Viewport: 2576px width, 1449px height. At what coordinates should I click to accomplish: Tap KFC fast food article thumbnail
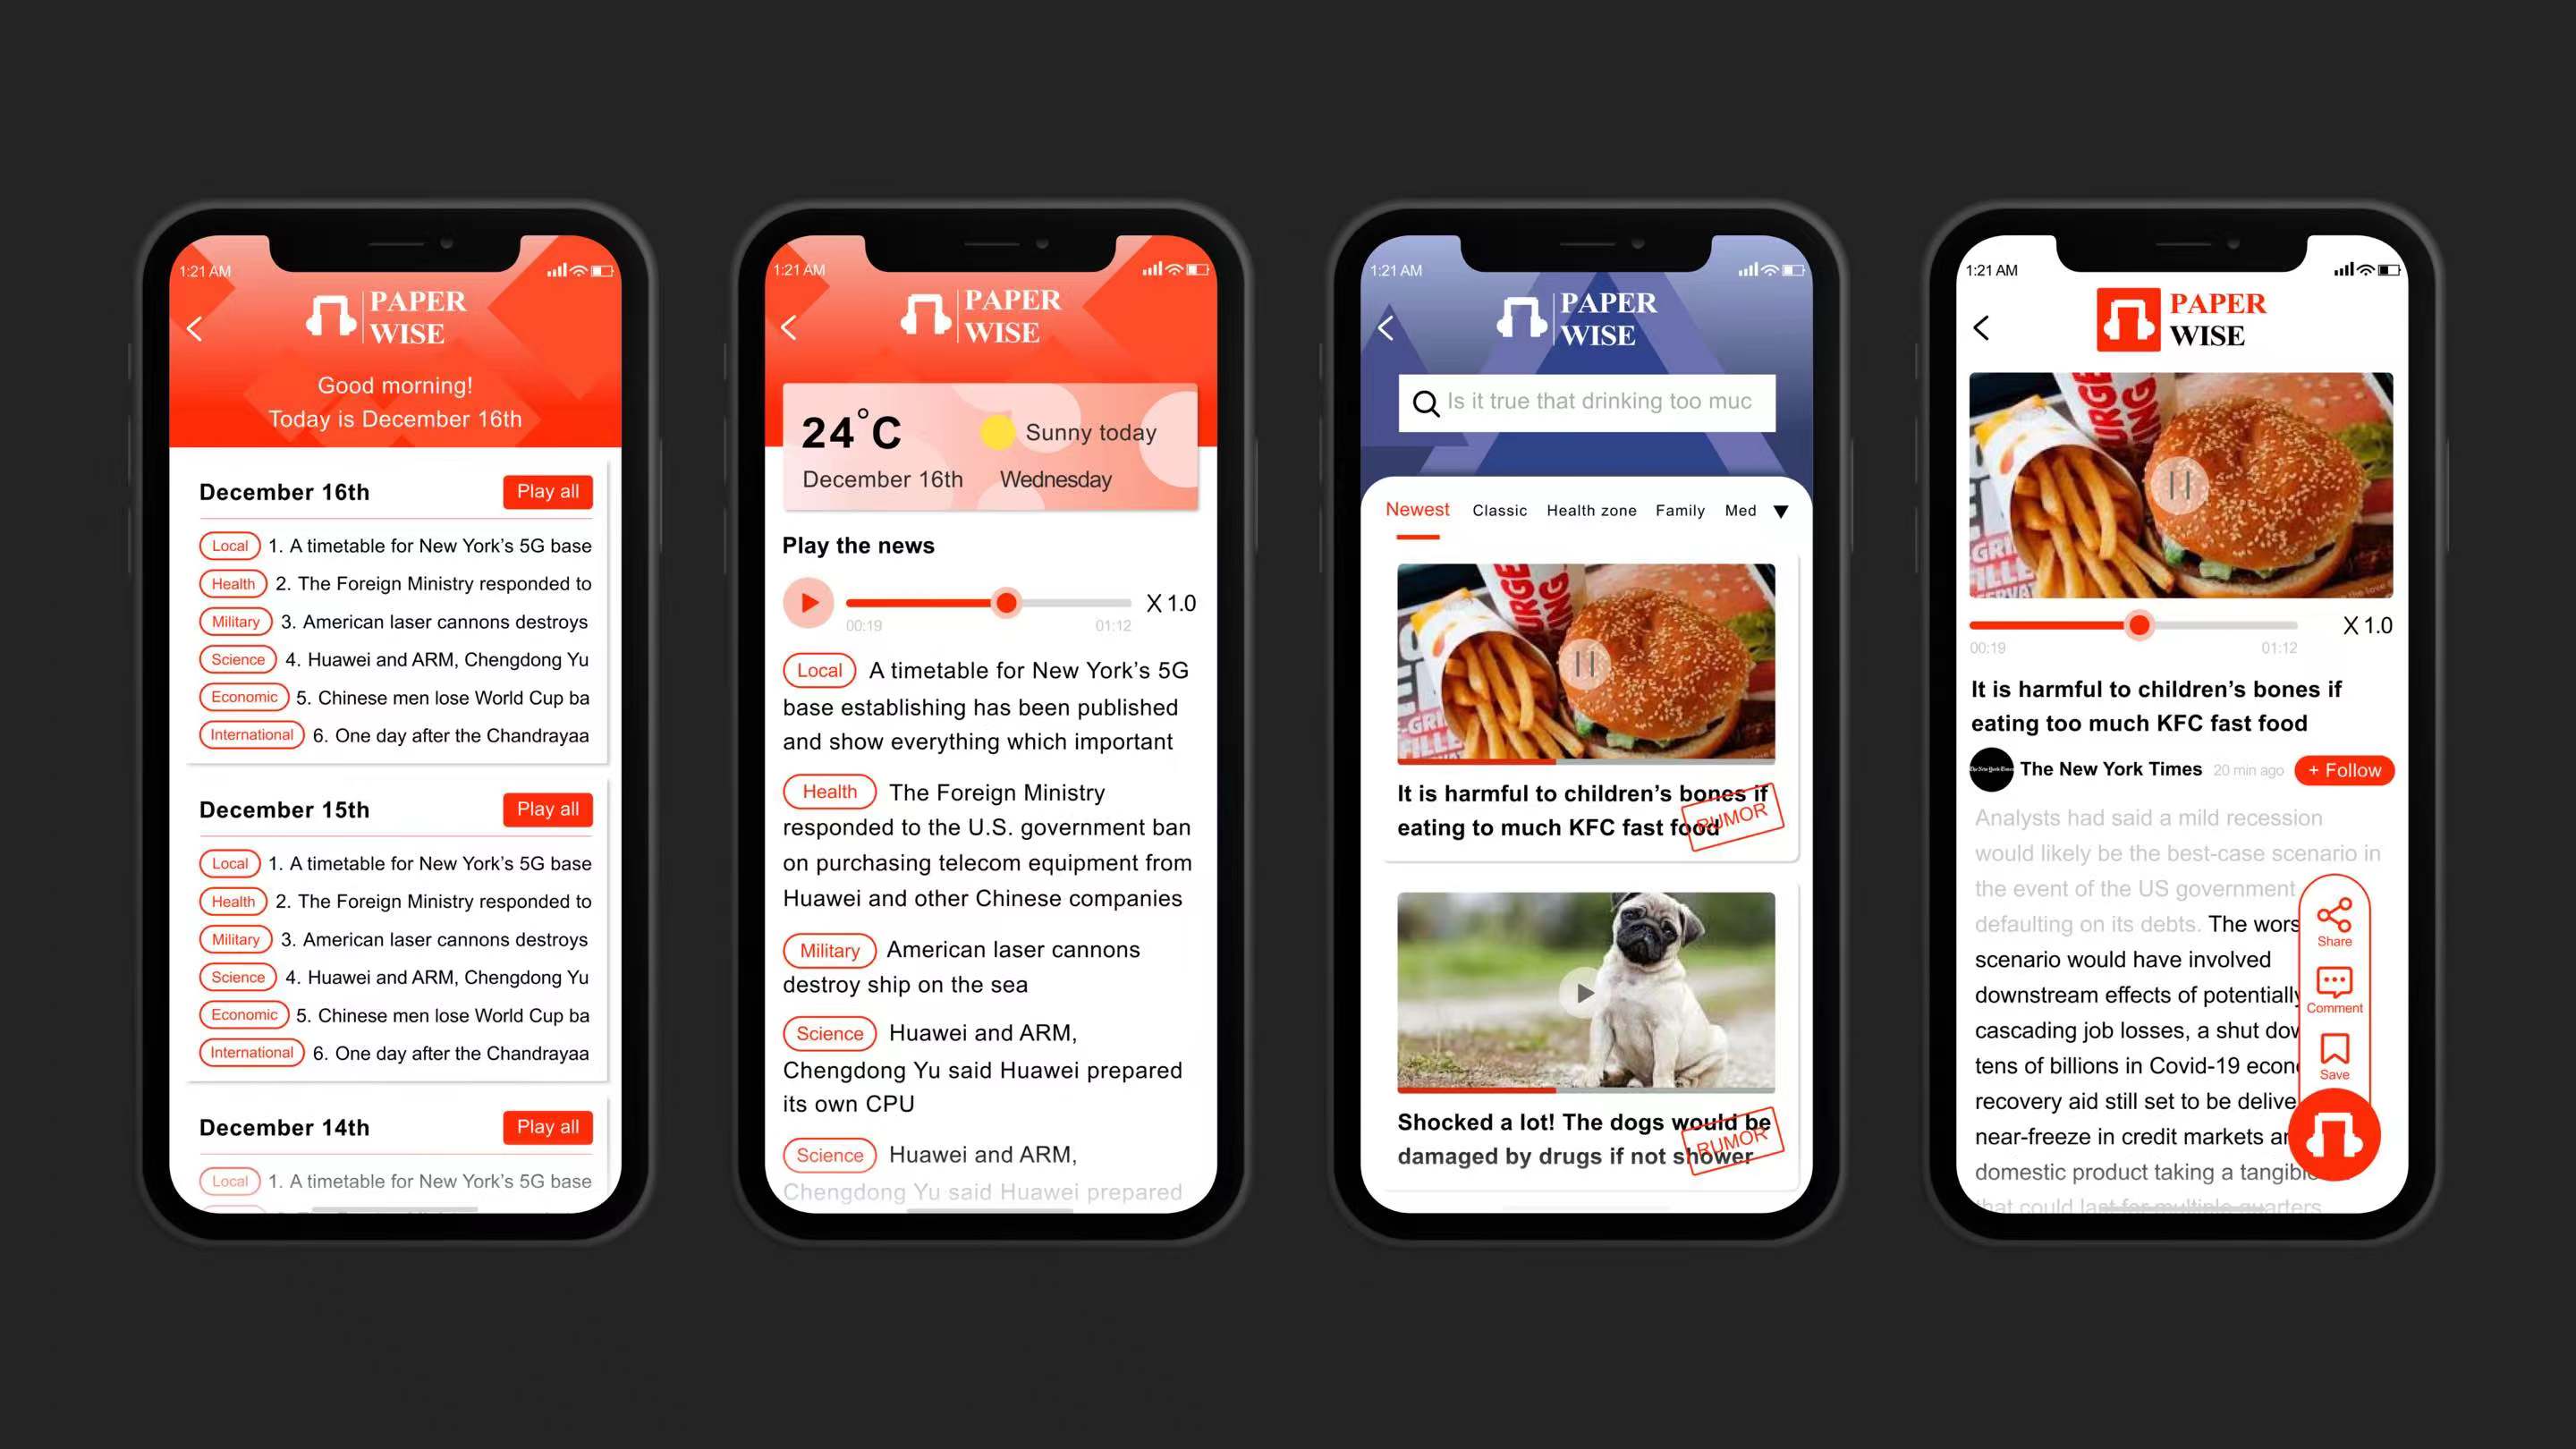1585,662
